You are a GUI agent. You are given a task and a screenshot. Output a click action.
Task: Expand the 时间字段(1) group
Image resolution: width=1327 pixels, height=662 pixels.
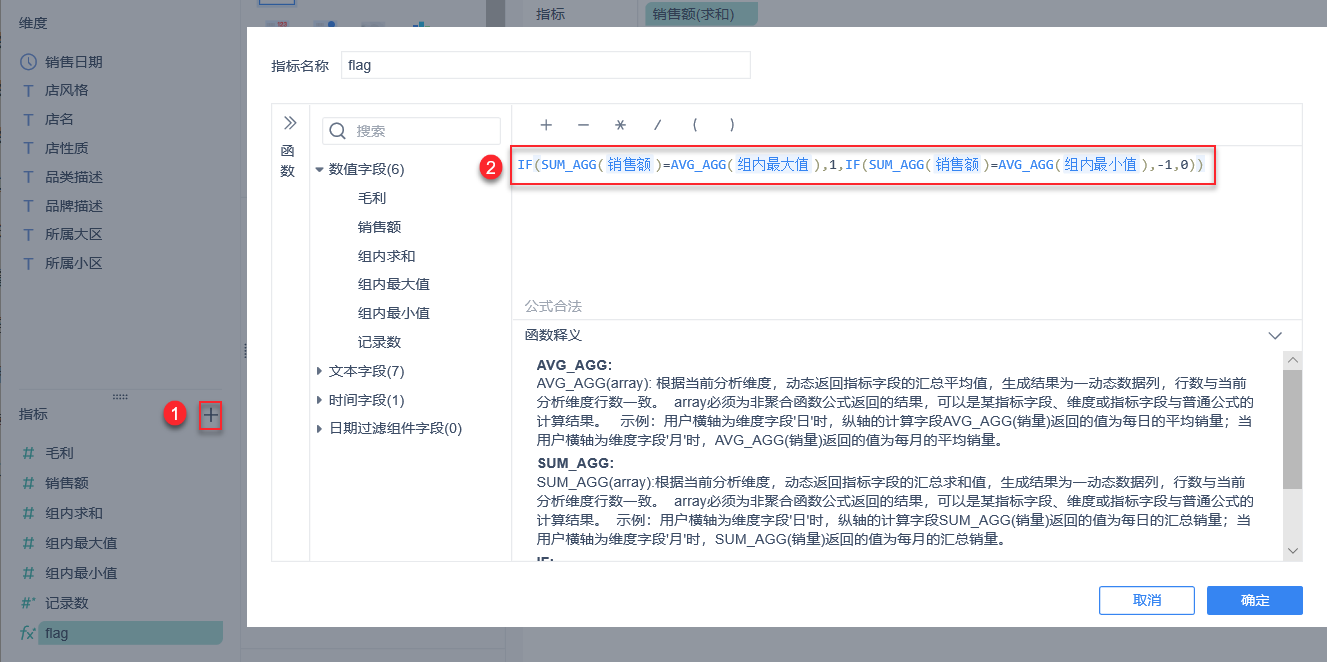point(320,400)
